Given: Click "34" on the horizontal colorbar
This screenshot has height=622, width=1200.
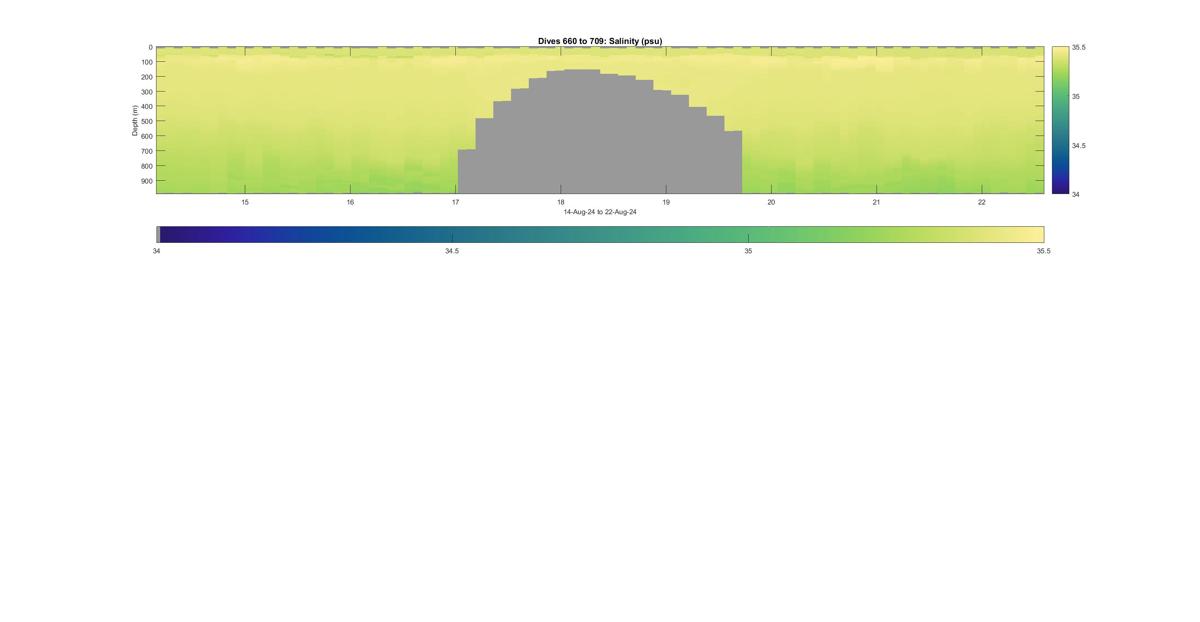Looking at the screenshot, I should (x=156, y=251).
